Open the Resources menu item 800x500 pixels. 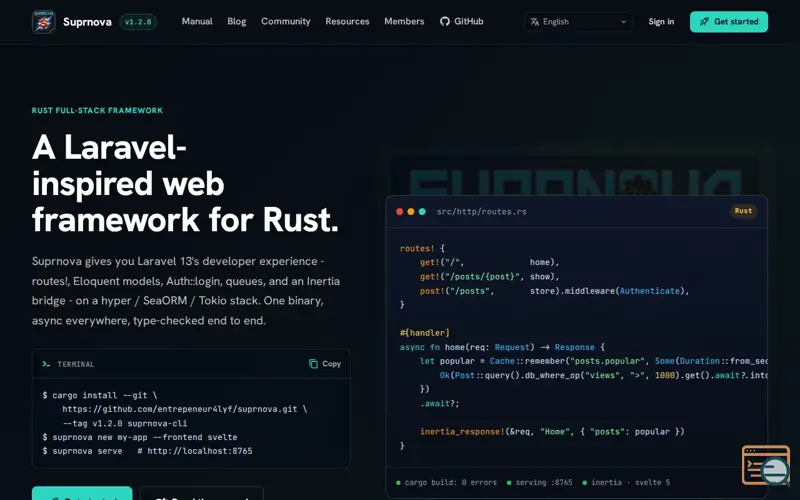pyautogui.click(x=347, y=21)
